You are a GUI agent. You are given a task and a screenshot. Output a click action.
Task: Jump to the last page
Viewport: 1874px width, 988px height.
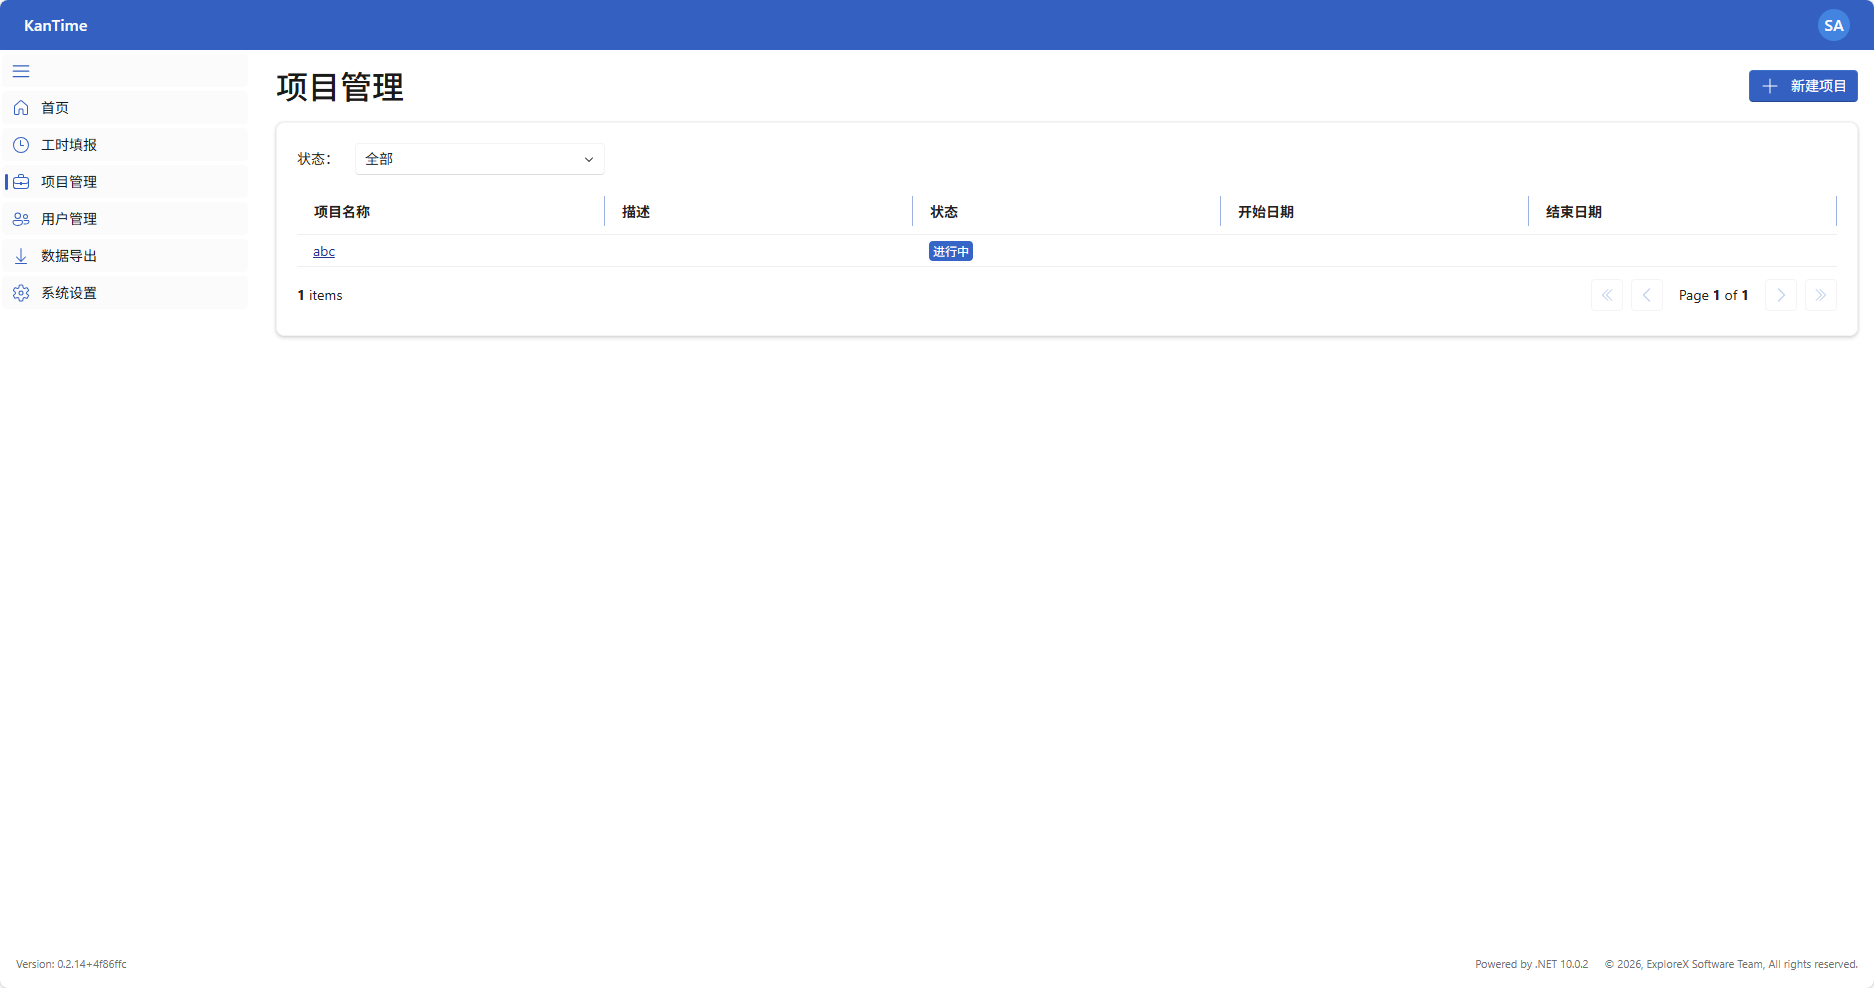[1820, 295]
